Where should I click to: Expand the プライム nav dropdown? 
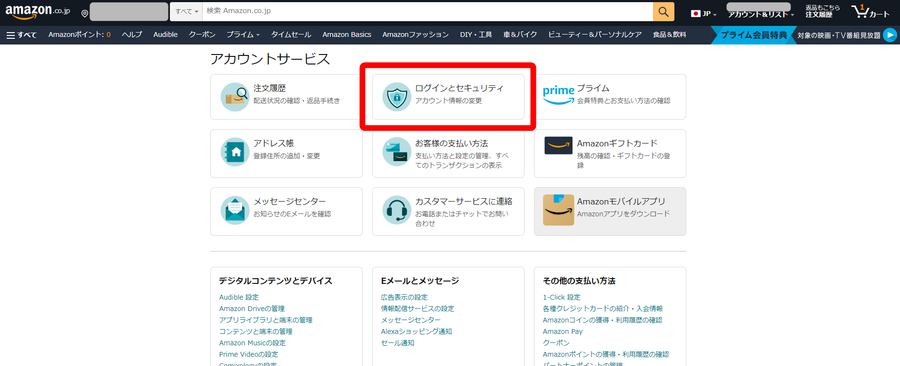(x=258, y=36)
